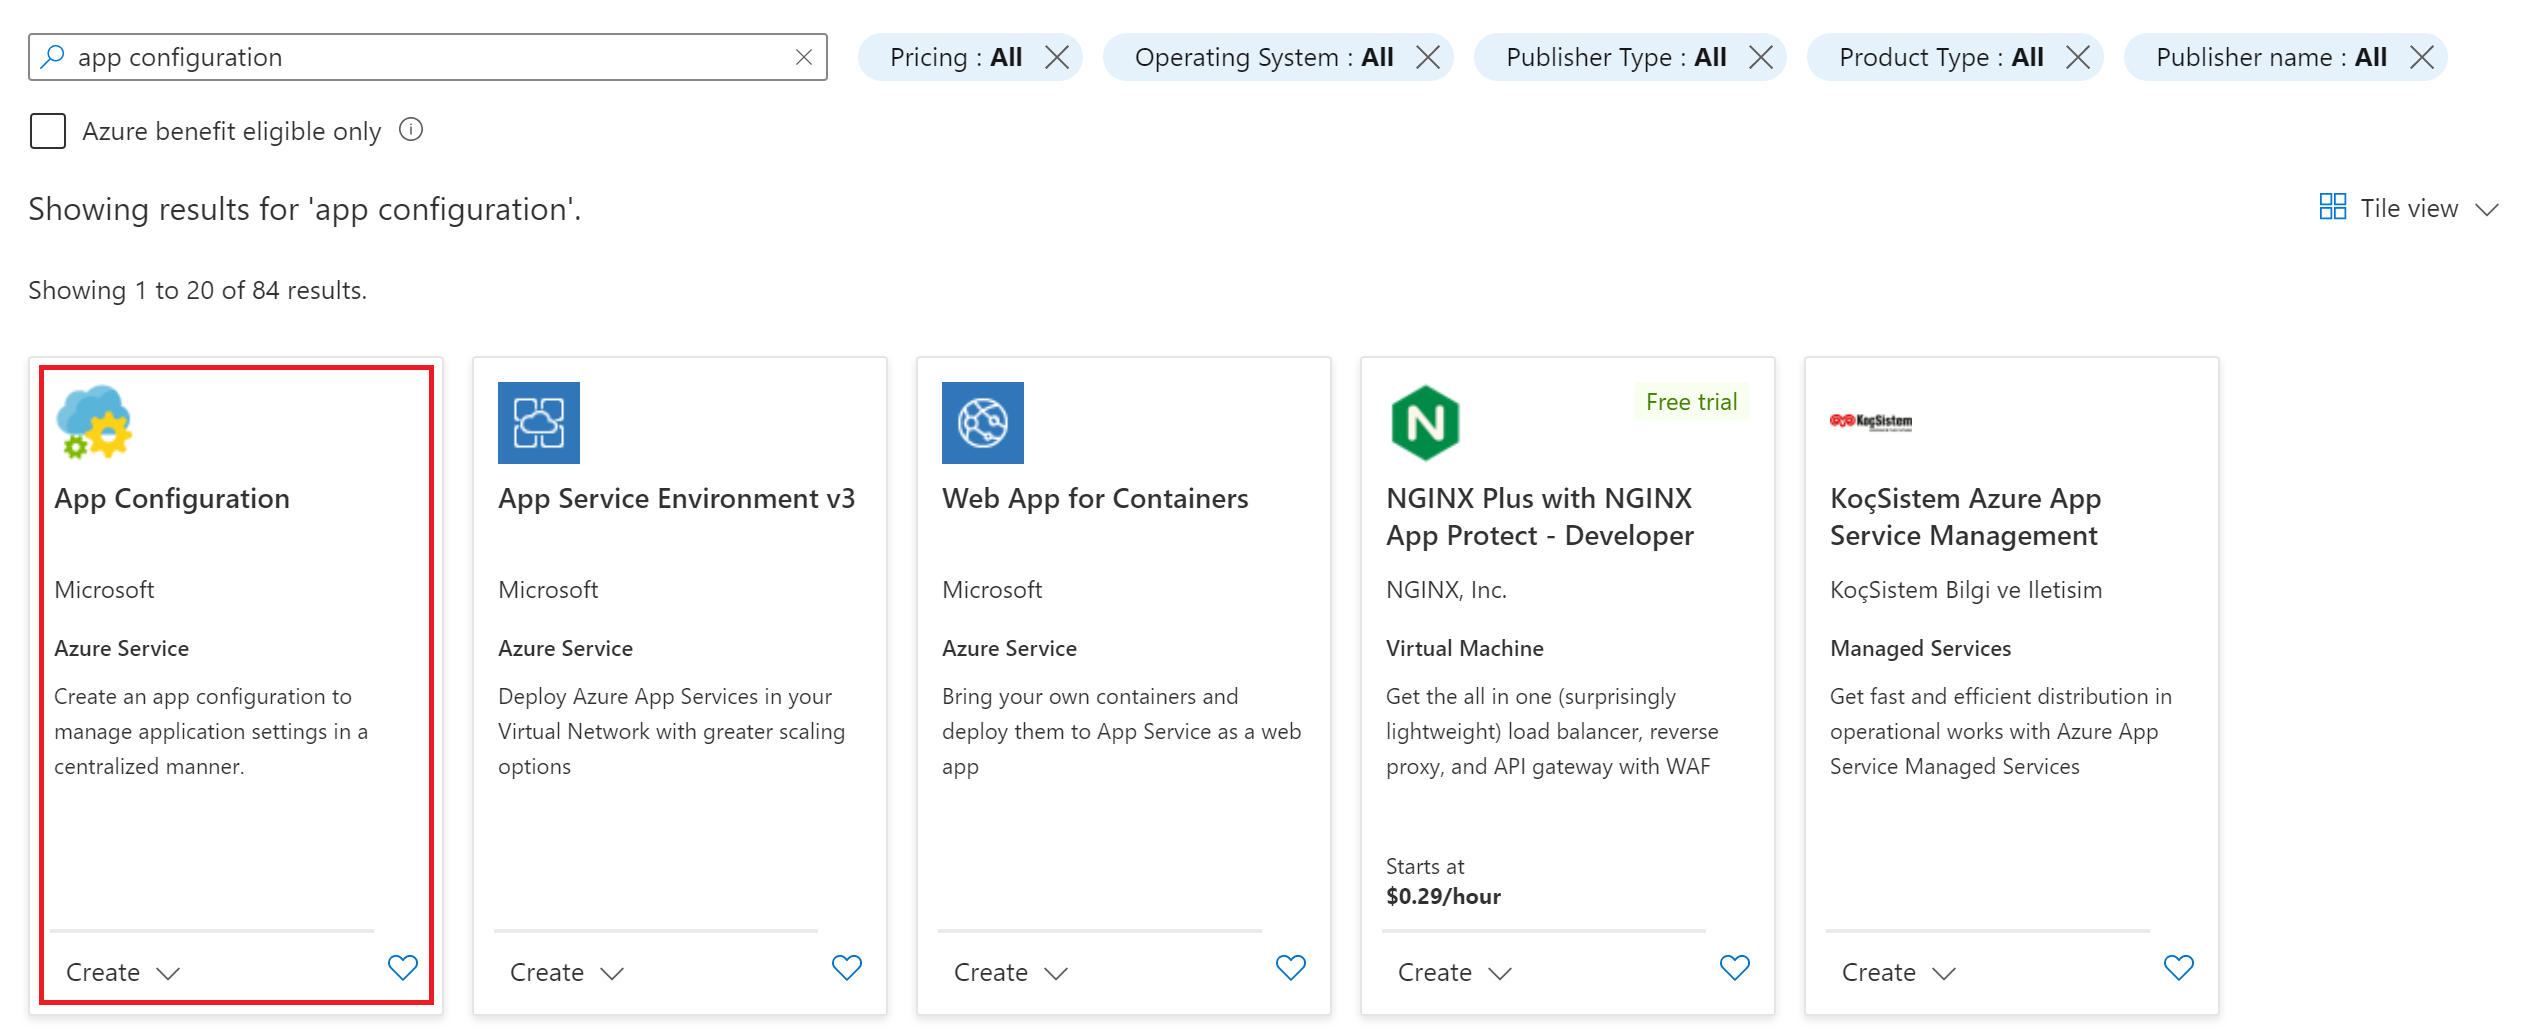This screenshot has width=2537, height=1032.
Task: Click the grid icon next to Tile view
Action: [2333, 206]
